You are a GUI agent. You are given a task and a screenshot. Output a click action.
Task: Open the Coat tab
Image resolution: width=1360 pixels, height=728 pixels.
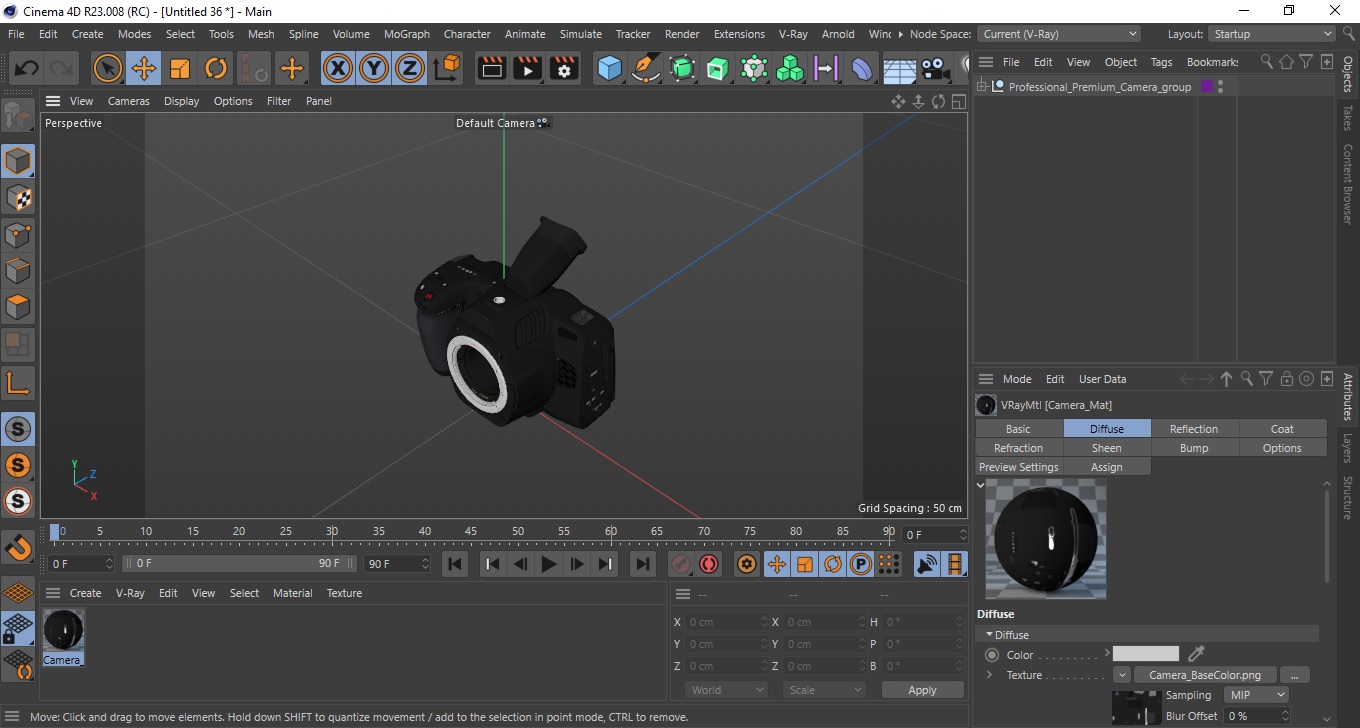(x=1282, y=429)
